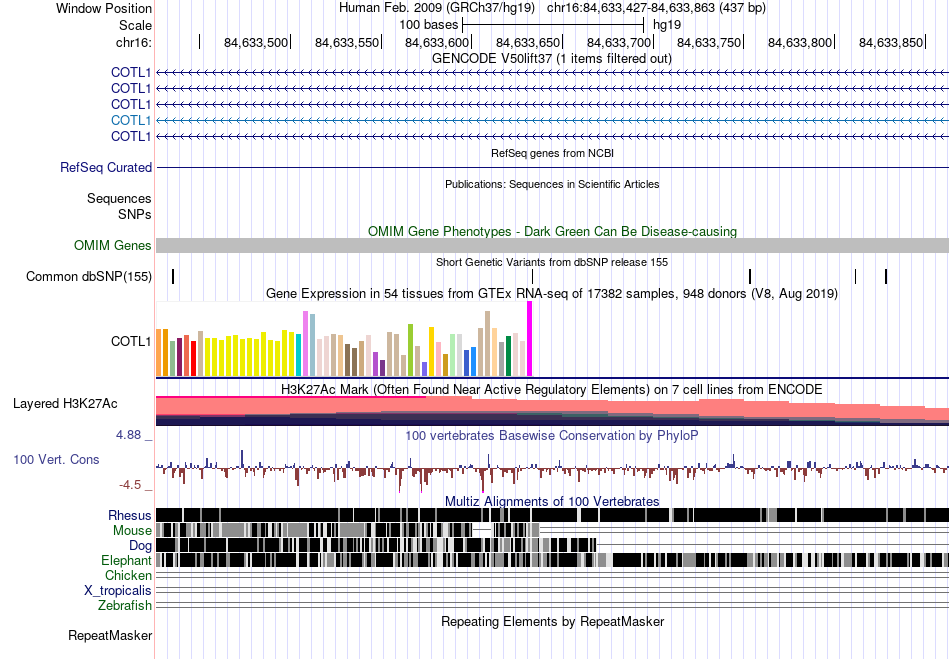Click the -4.5 phyloP lower value
The height and width of the screenshot is (659, 950).
point(130,485)
